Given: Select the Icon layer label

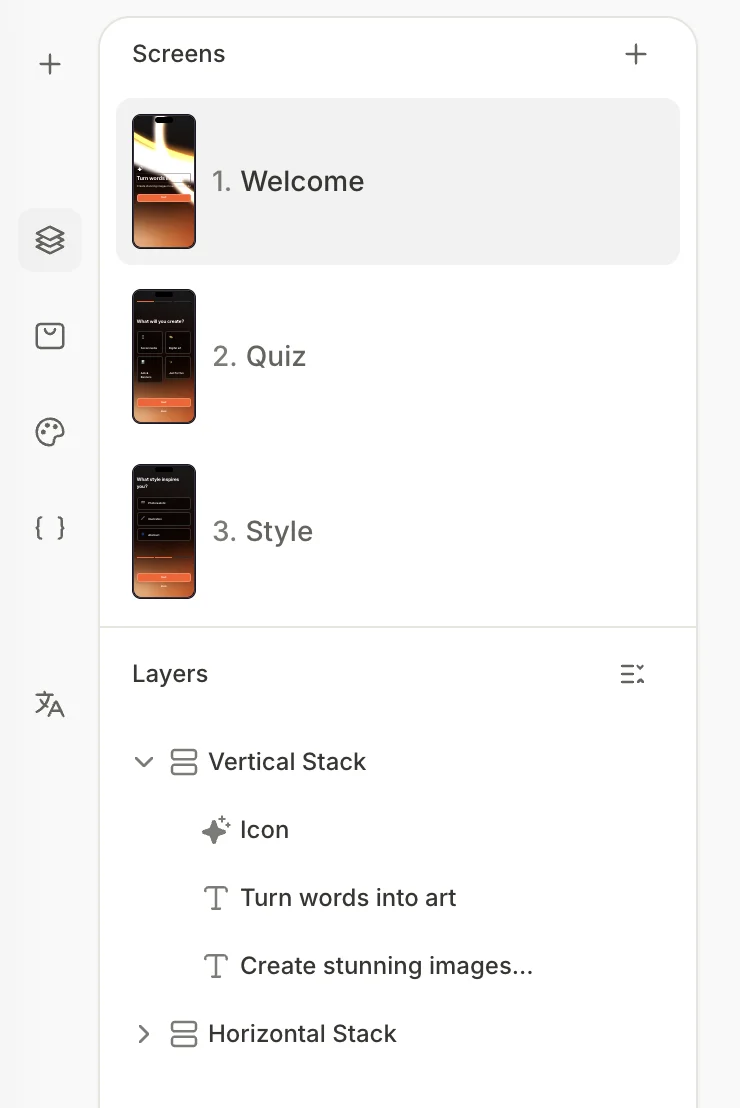Looking at the screenshot, I should point(264,830).
